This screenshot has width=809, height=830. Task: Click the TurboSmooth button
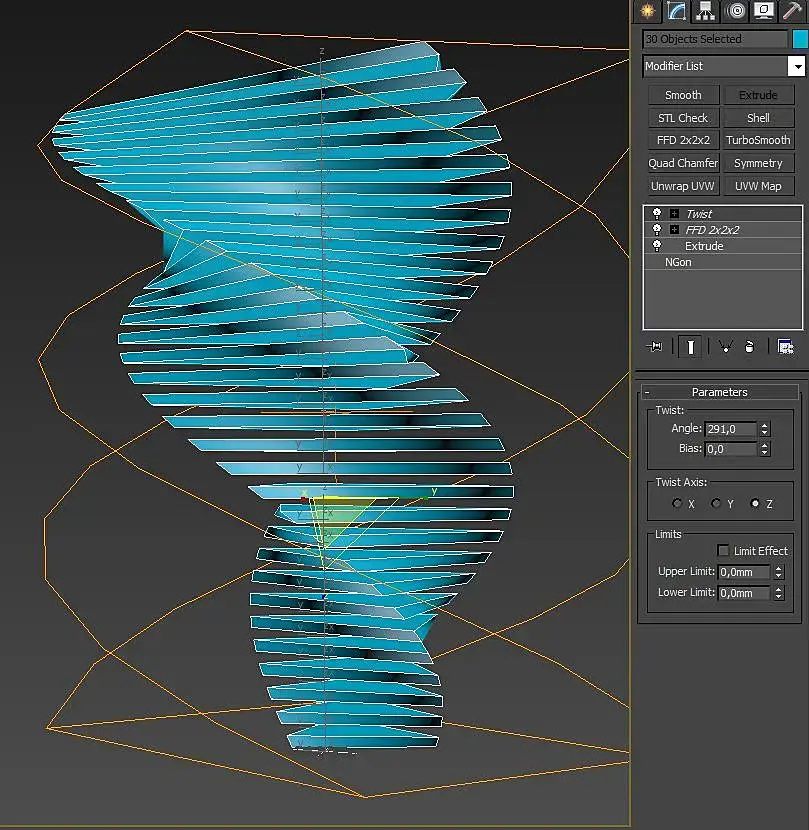(758, 140)
